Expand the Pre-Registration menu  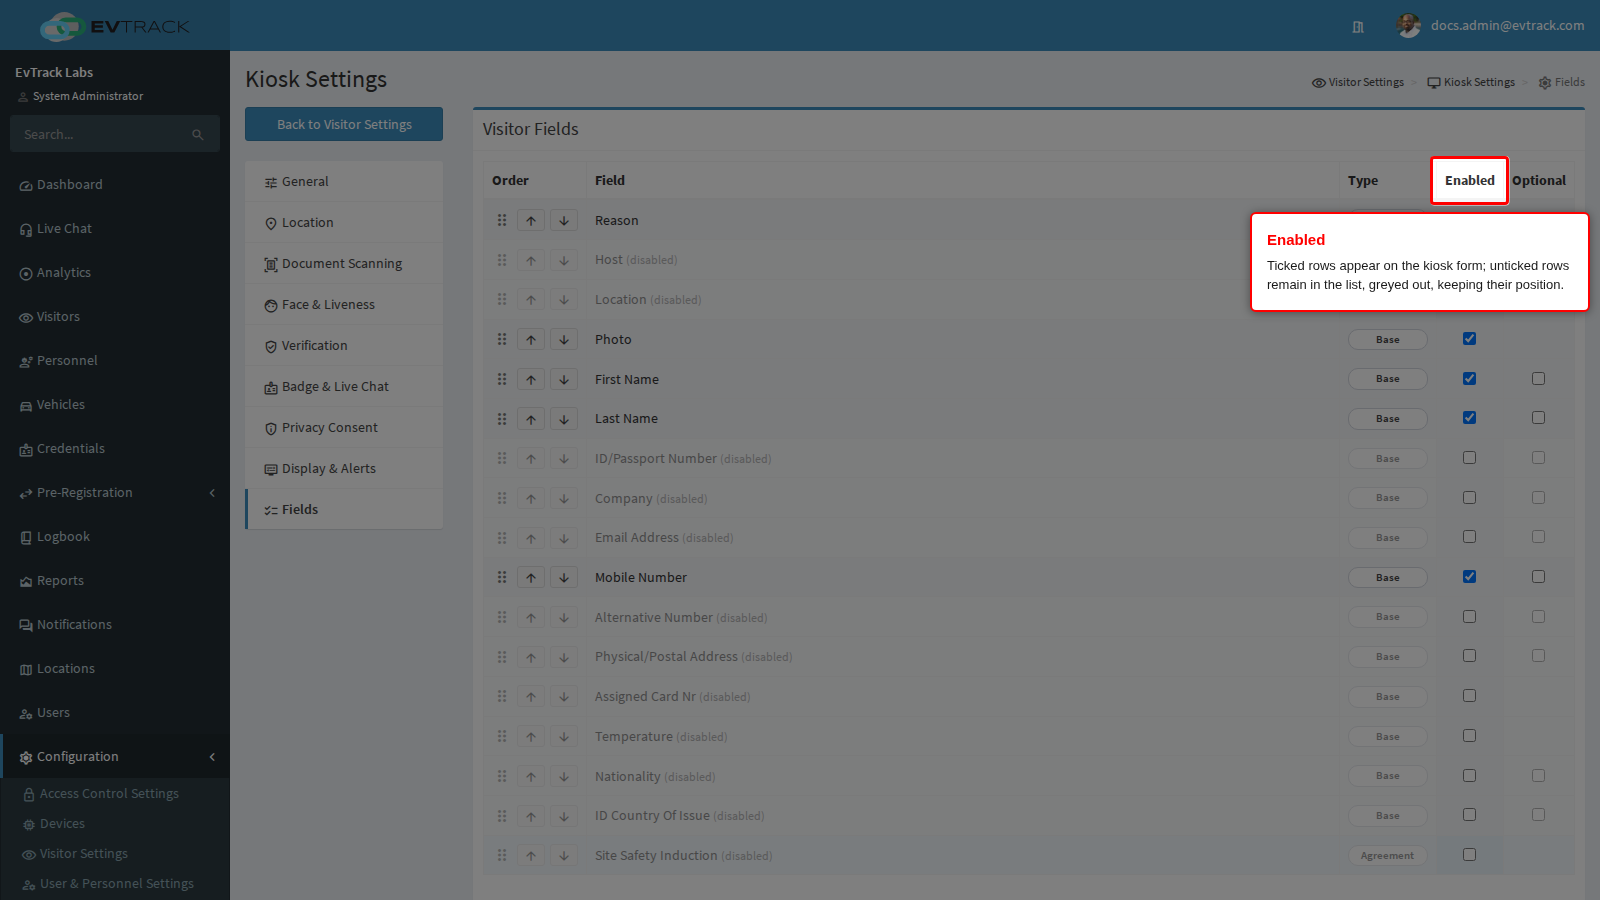(x=115, y=493)
